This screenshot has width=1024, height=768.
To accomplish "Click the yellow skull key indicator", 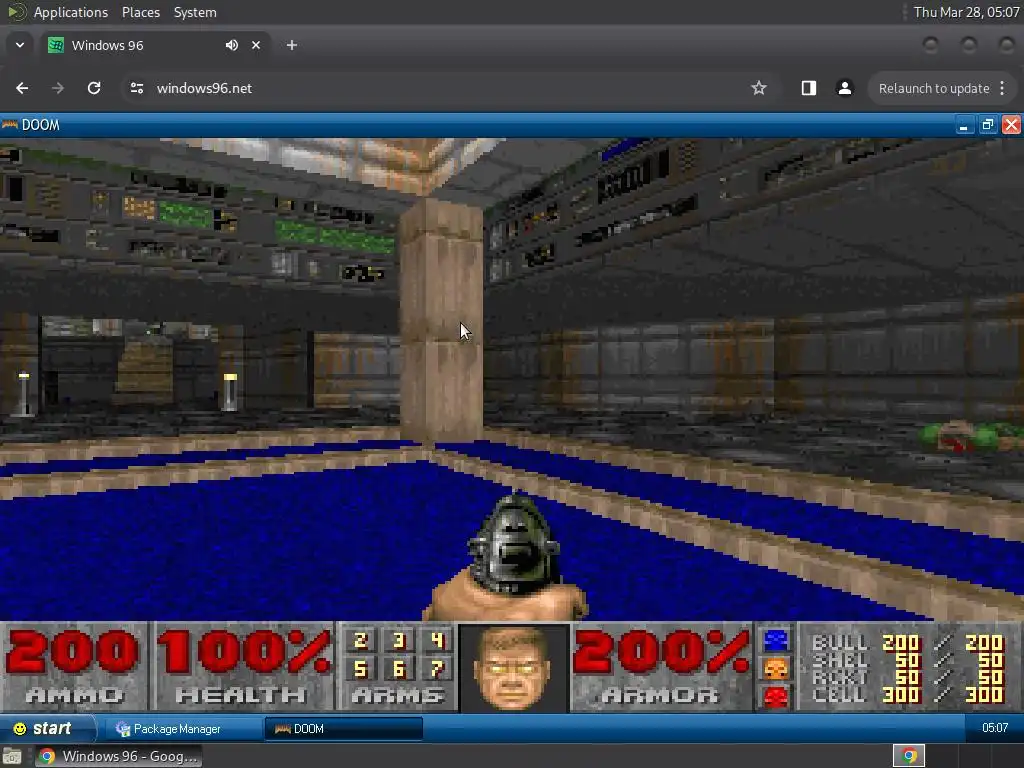I will pyautogui.click(x=776, y=669).
